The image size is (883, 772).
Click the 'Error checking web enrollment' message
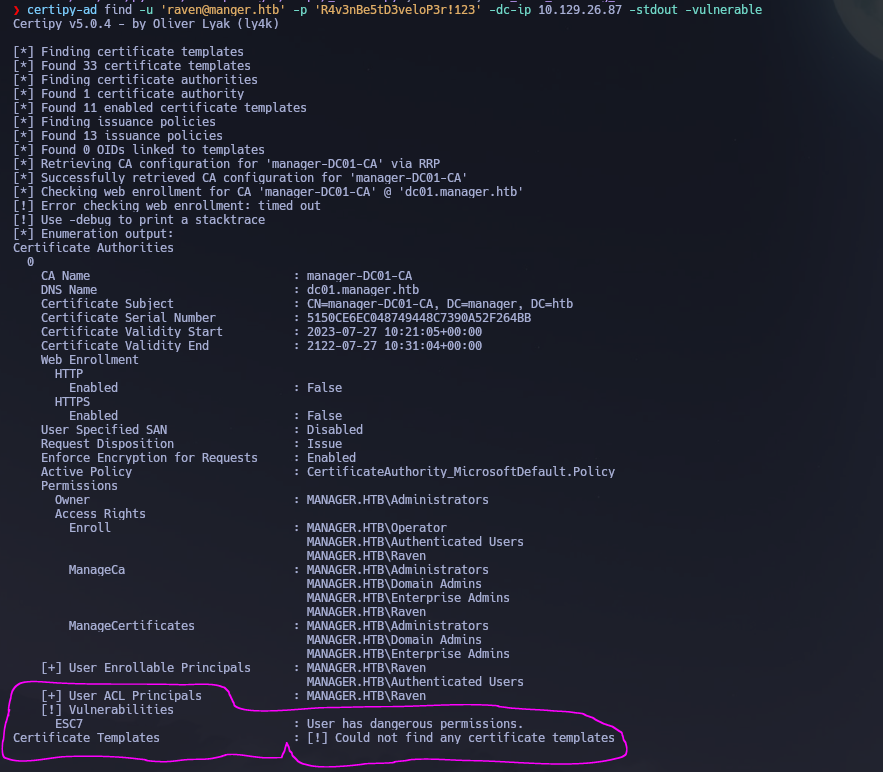coord(167,206)
